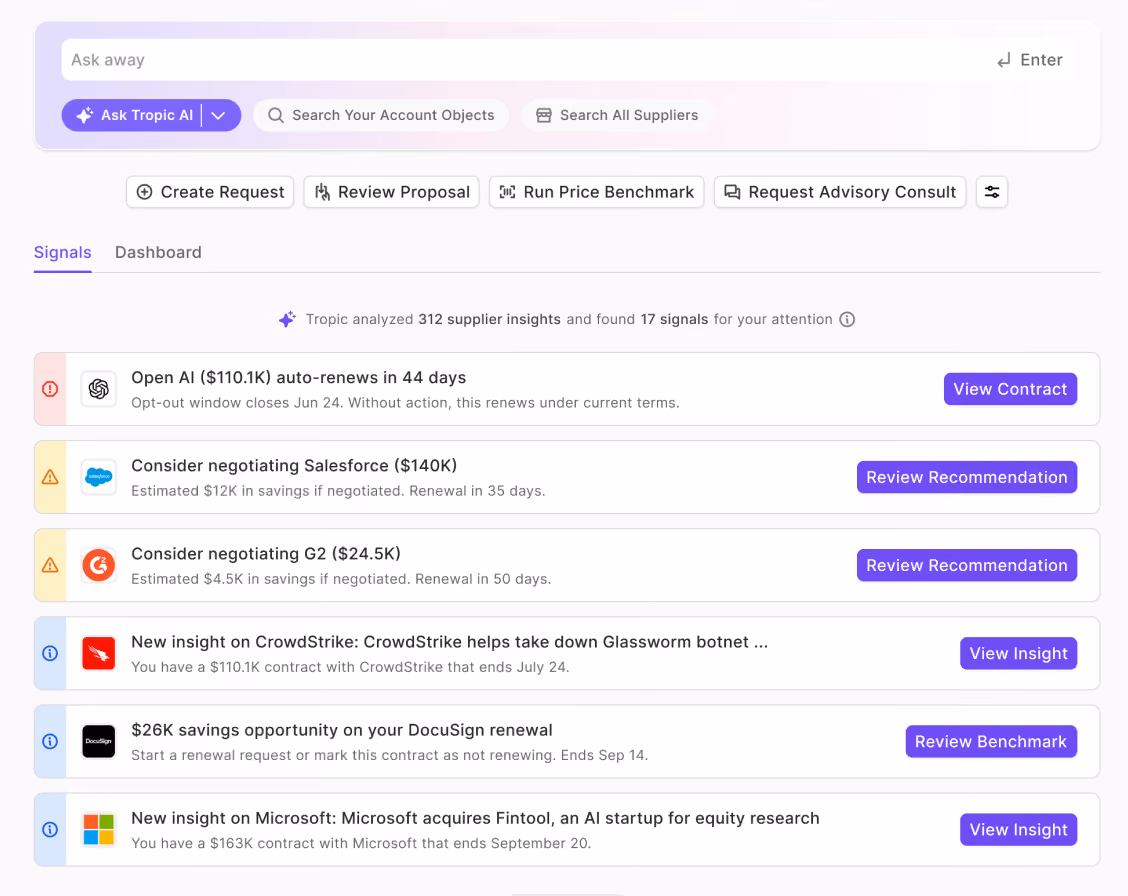This screenshot has width=1128, height=896.
Task: Start Run Price Benchmark
Action: [x=596, y=192]
